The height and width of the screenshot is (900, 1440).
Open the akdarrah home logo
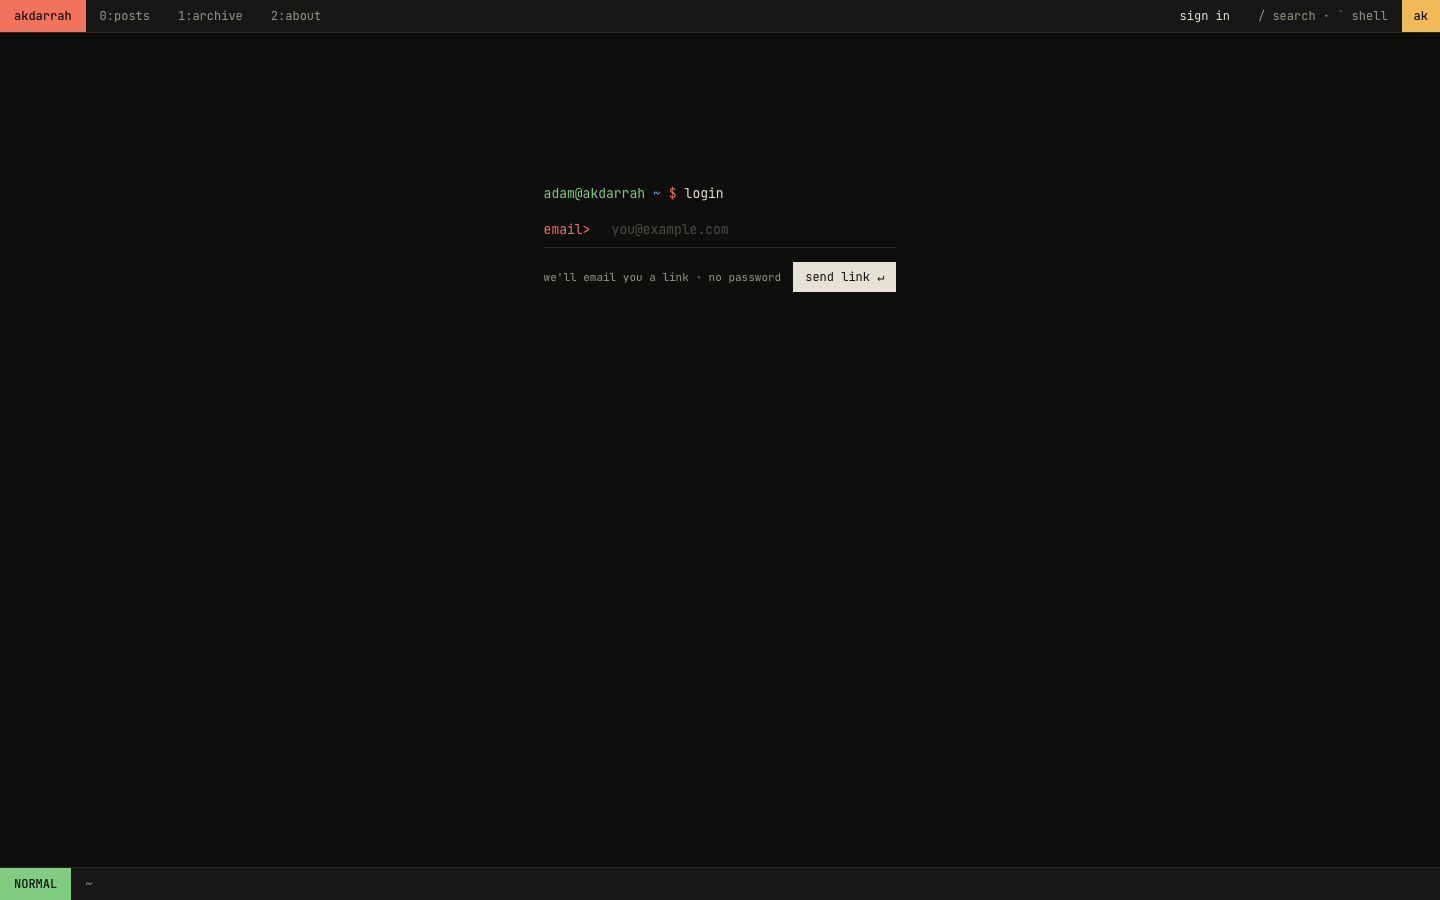coord(43,16)
